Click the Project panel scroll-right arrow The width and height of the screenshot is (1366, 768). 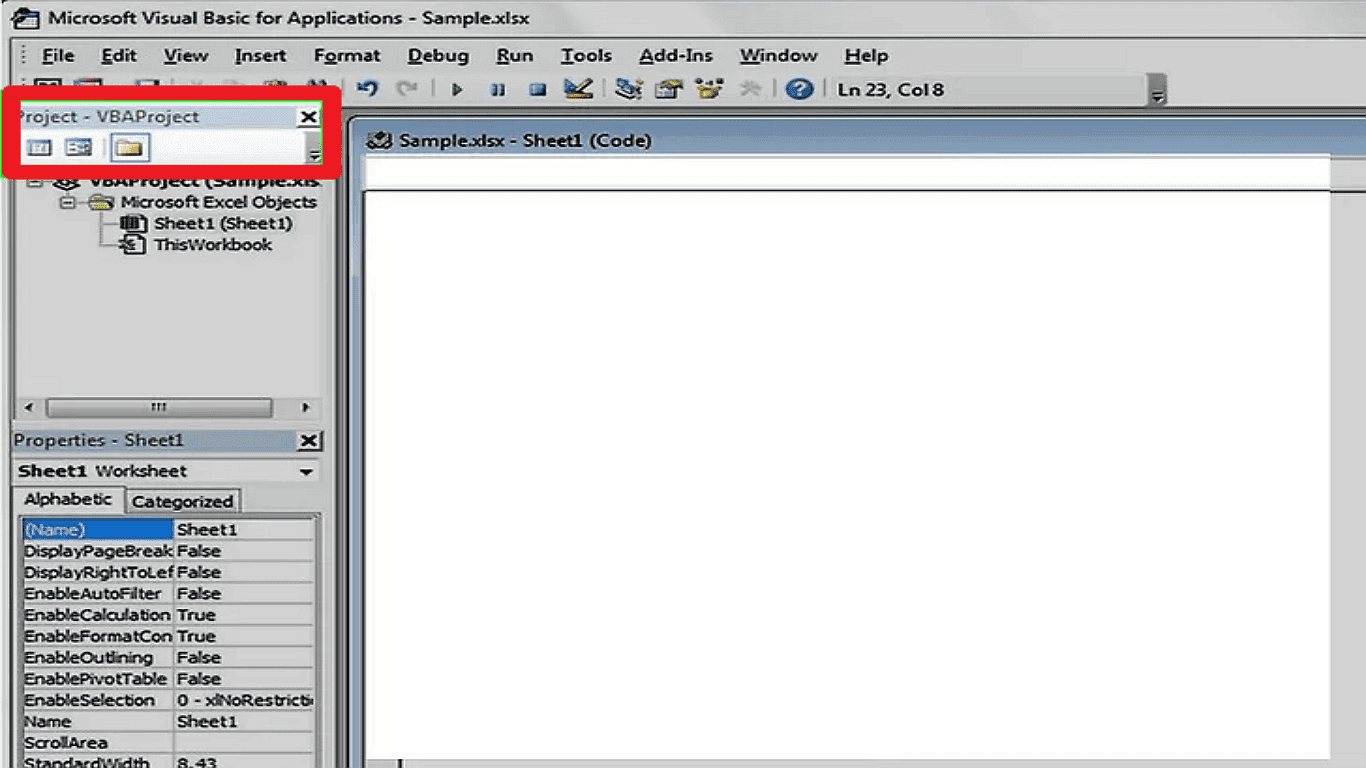coord(306,408)
